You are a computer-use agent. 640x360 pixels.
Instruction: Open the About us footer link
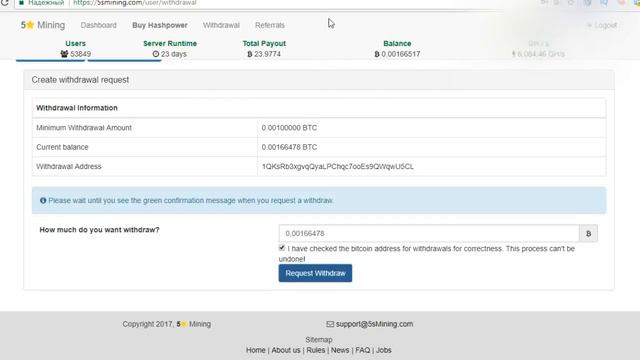click(x=286, y=350)
